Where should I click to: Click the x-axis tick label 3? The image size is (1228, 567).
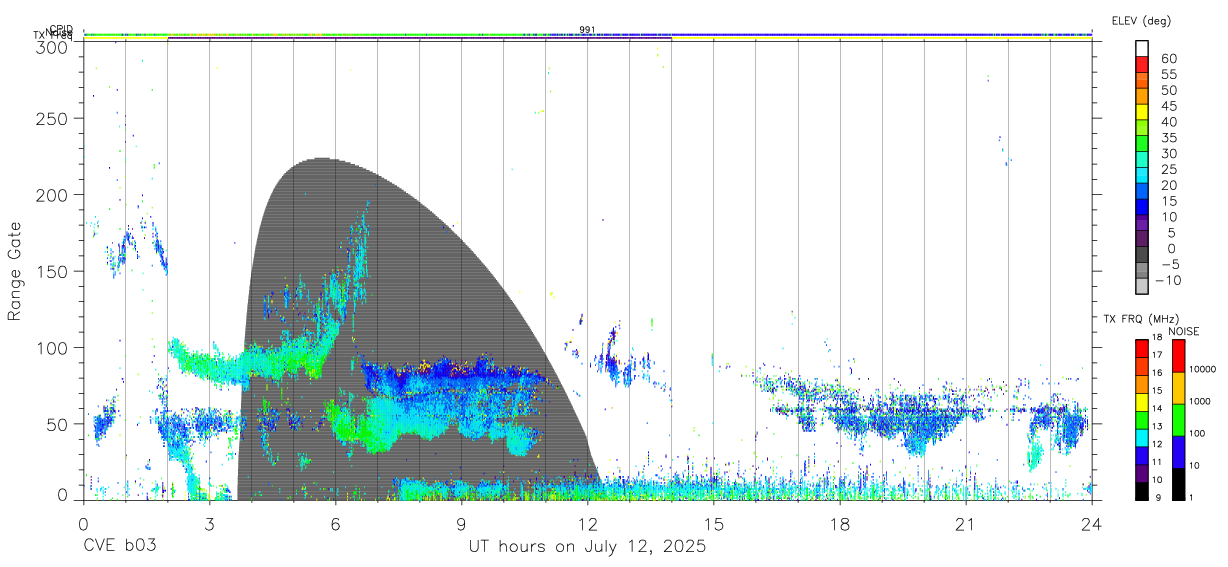point(209,524)
